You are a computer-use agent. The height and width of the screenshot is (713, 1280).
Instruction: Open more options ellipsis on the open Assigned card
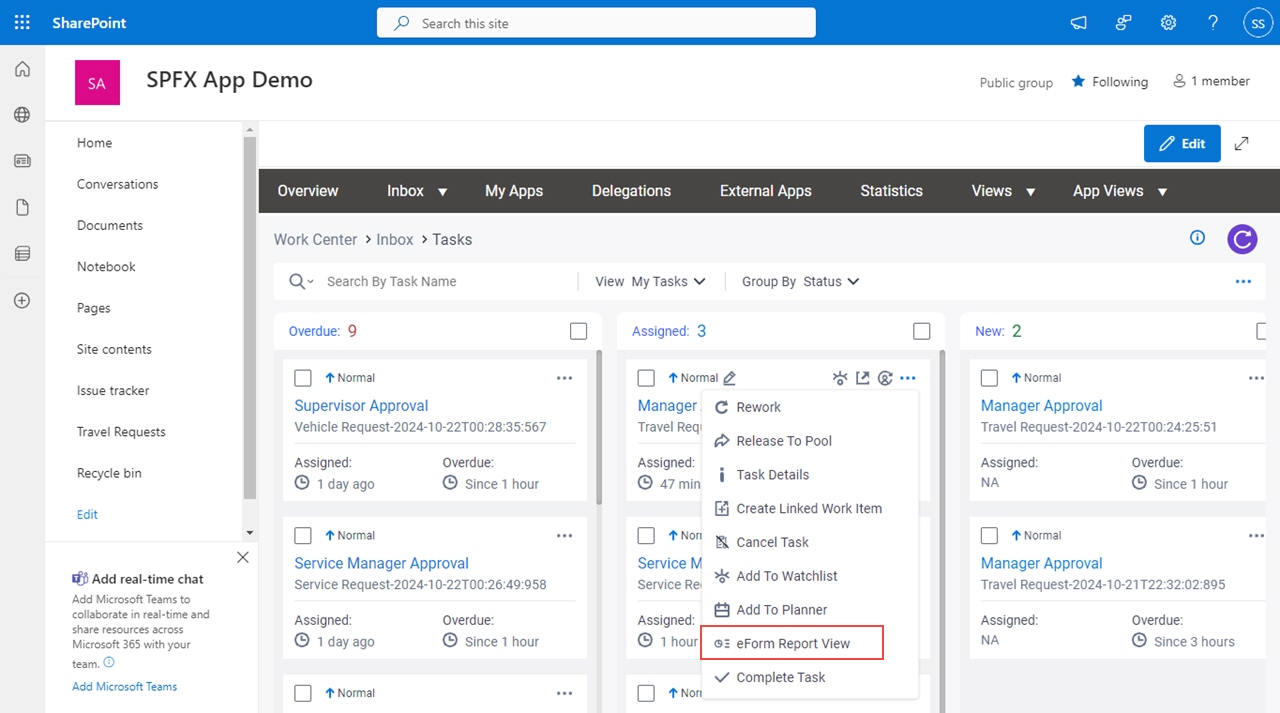[908, 378]
